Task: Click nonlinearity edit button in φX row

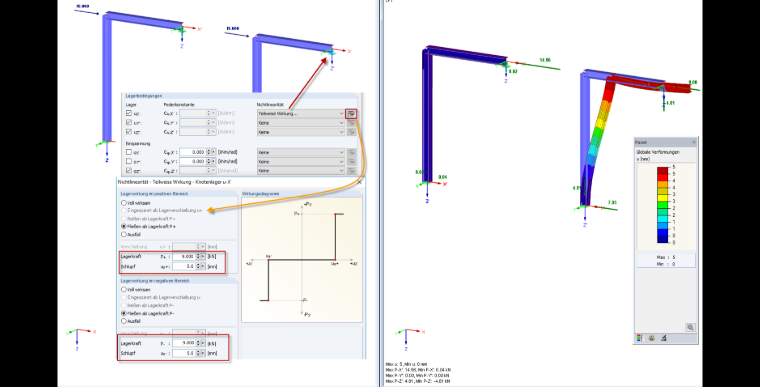Action: tap(351, 152)
